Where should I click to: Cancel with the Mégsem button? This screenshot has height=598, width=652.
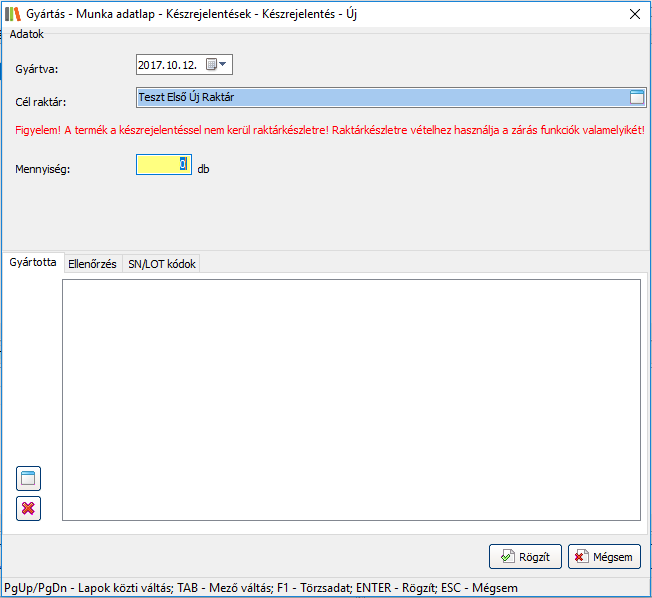click(604, 556)
